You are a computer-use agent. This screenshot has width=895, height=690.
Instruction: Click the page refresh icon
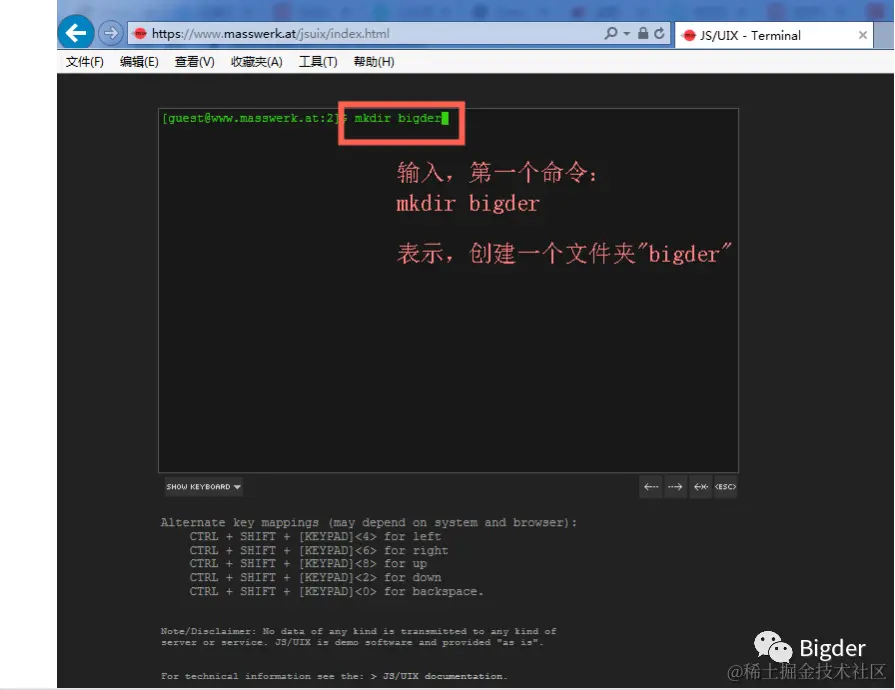pos(659,33)
